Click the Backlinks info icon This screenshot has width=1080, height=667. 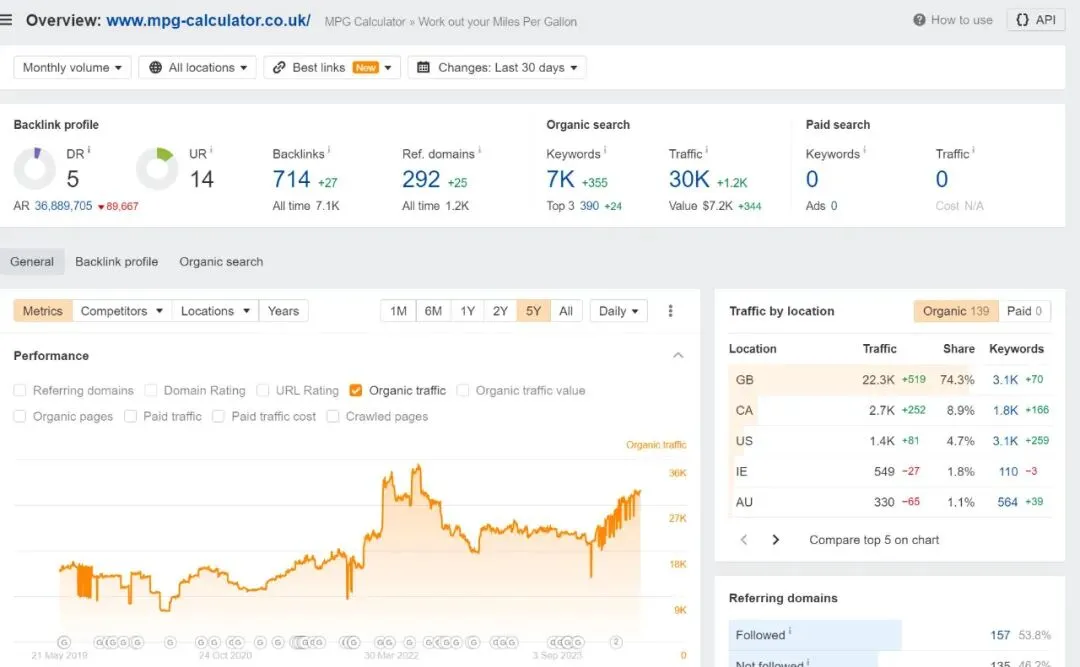[x=329, y=150]
